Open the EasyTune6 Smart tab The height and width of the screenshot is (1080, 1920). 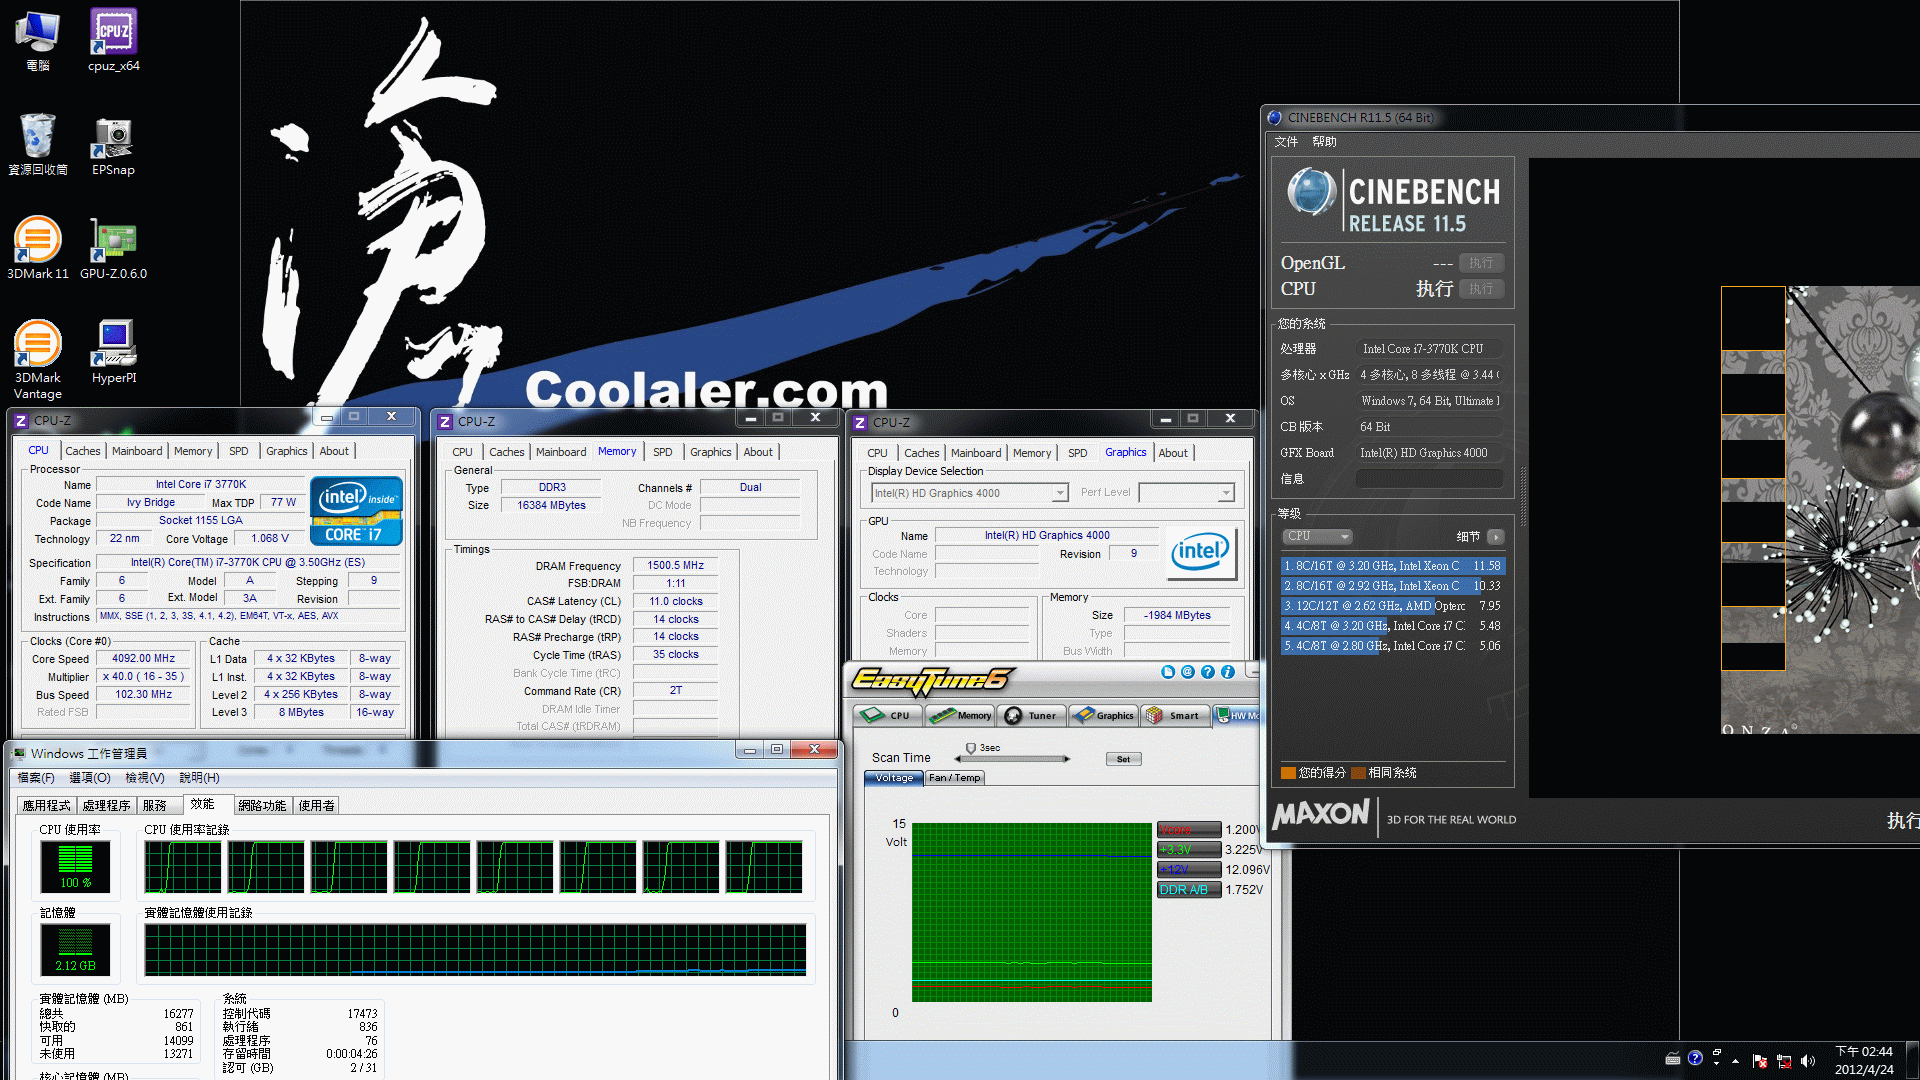point(1174,715)
